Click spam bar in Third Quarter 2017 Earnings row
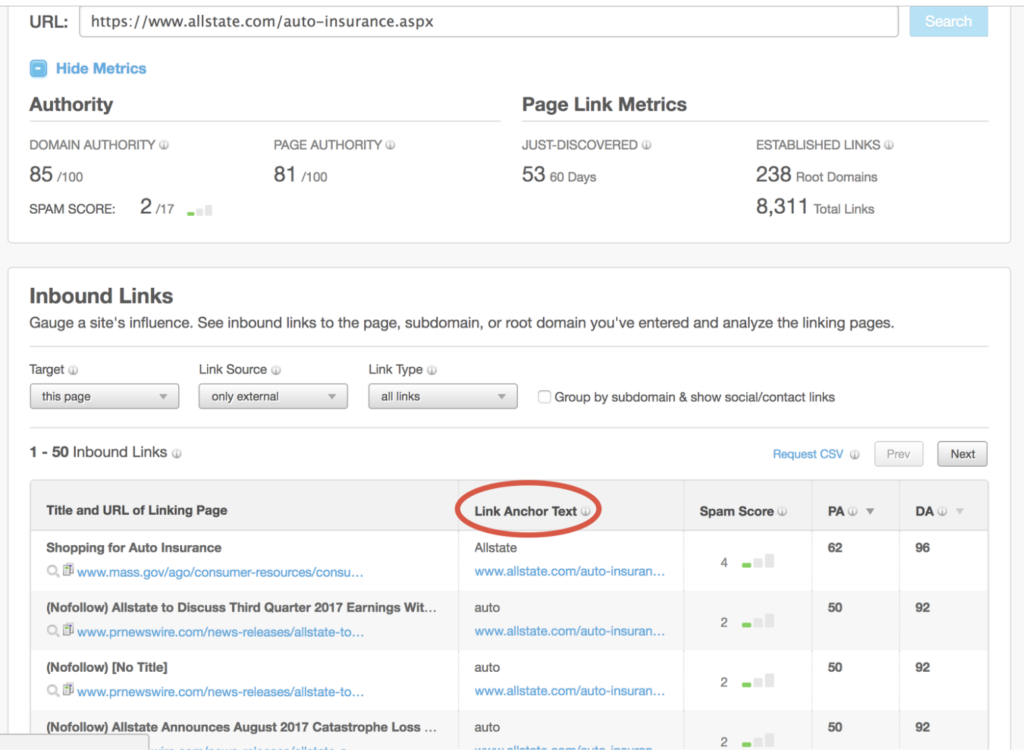This screenshot has width=1024, height=755. tap(758, 622)
